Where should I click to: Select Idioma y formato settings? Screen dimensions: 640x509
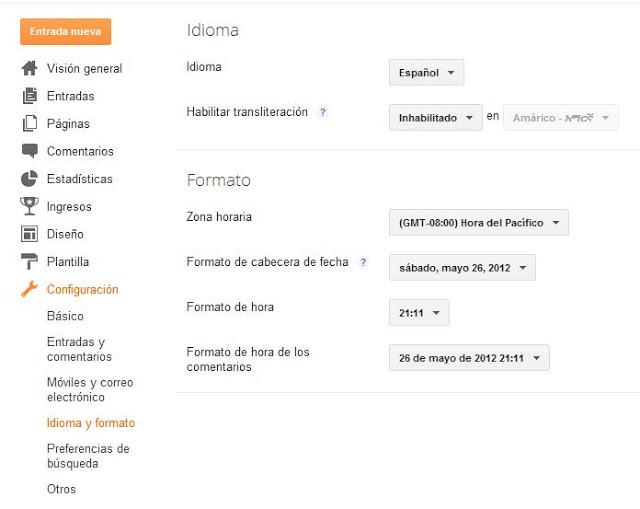click(91, 423)
